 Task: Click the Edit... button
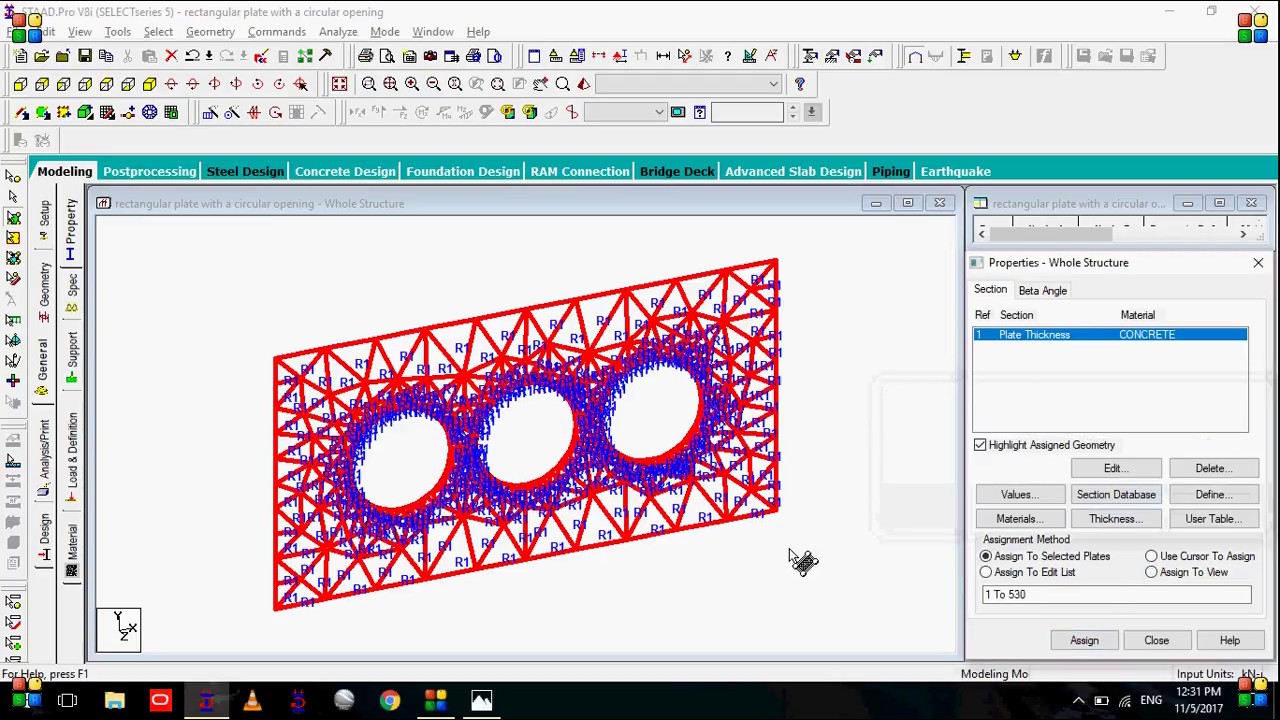point(1116,469)
